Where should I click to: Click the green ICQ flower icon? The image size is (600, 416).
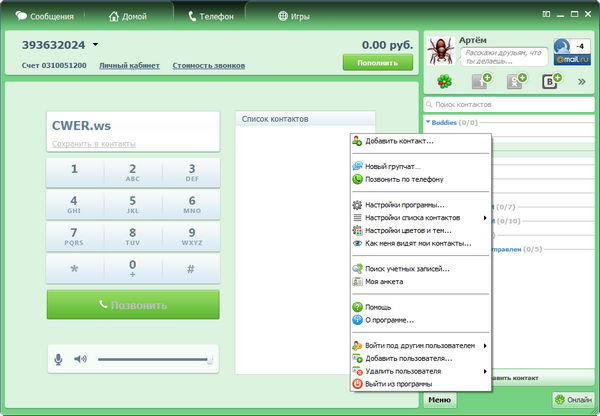[444, 82]
